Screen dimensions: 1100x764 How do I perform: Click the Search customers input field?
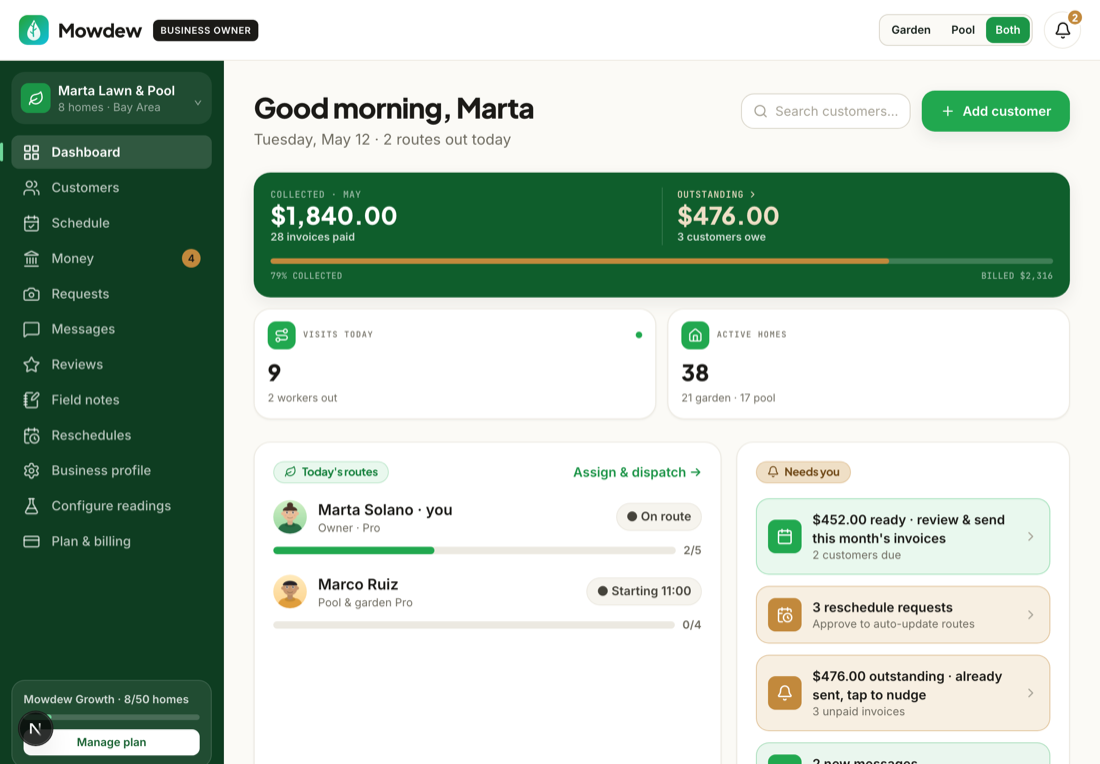click(826, 112)
